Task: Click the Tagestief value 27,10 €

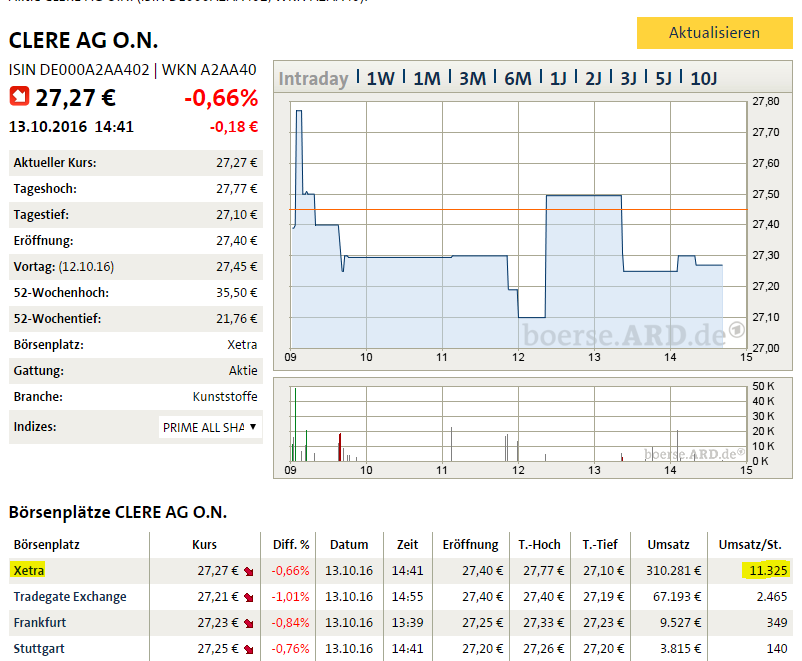Action: pyautogui.click(x=236, y=215)
